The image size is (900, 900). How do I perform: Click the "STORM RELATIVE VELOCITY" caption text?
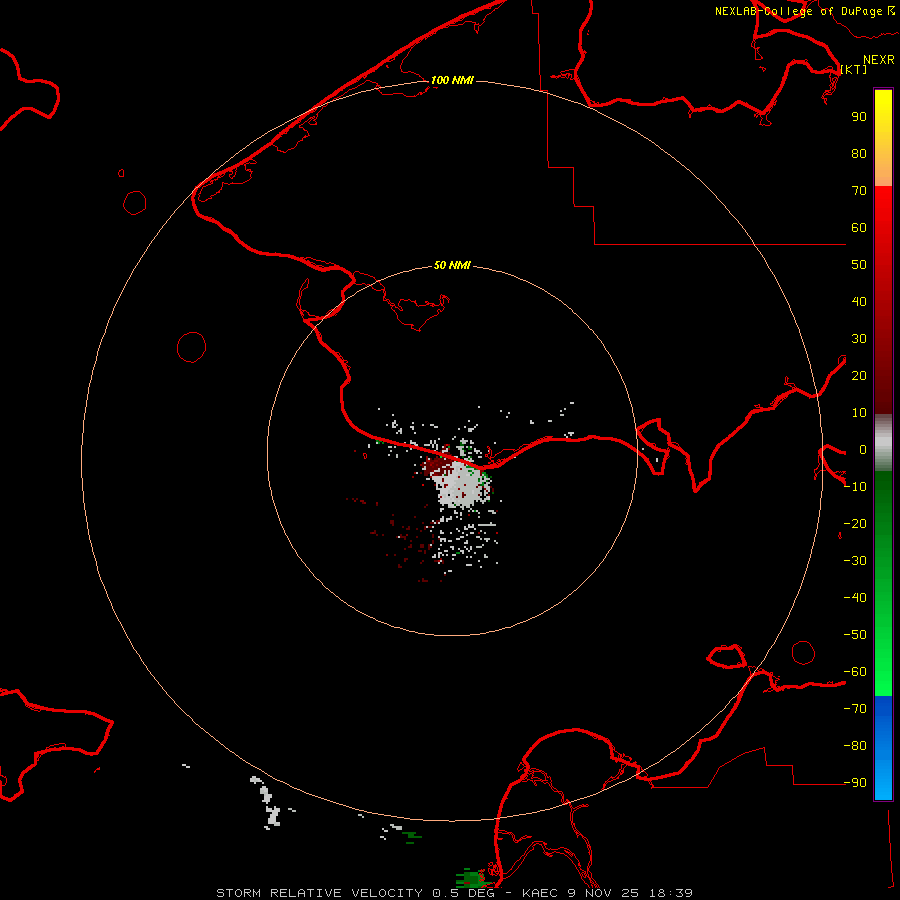click(x=319, y=893)
